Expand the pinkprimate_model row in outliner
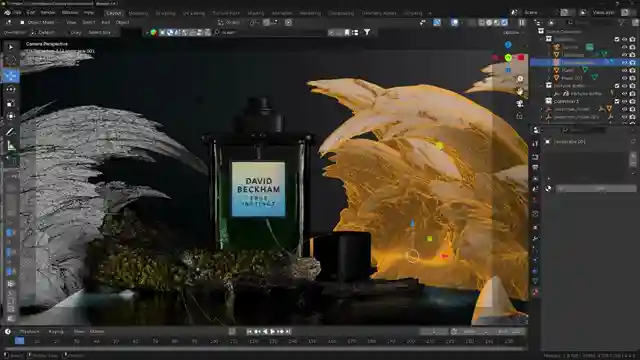This screenshot has height=360, width=640. (x=542, y=109)
